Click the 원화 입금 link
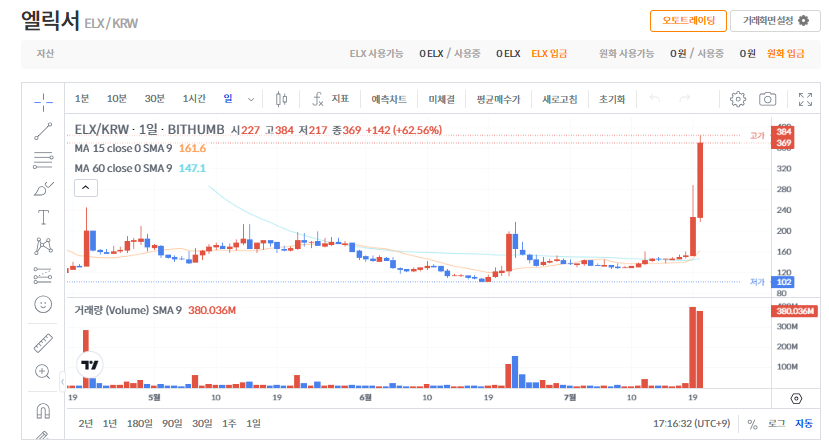This screenshot has width=829, height=444. 786,54
